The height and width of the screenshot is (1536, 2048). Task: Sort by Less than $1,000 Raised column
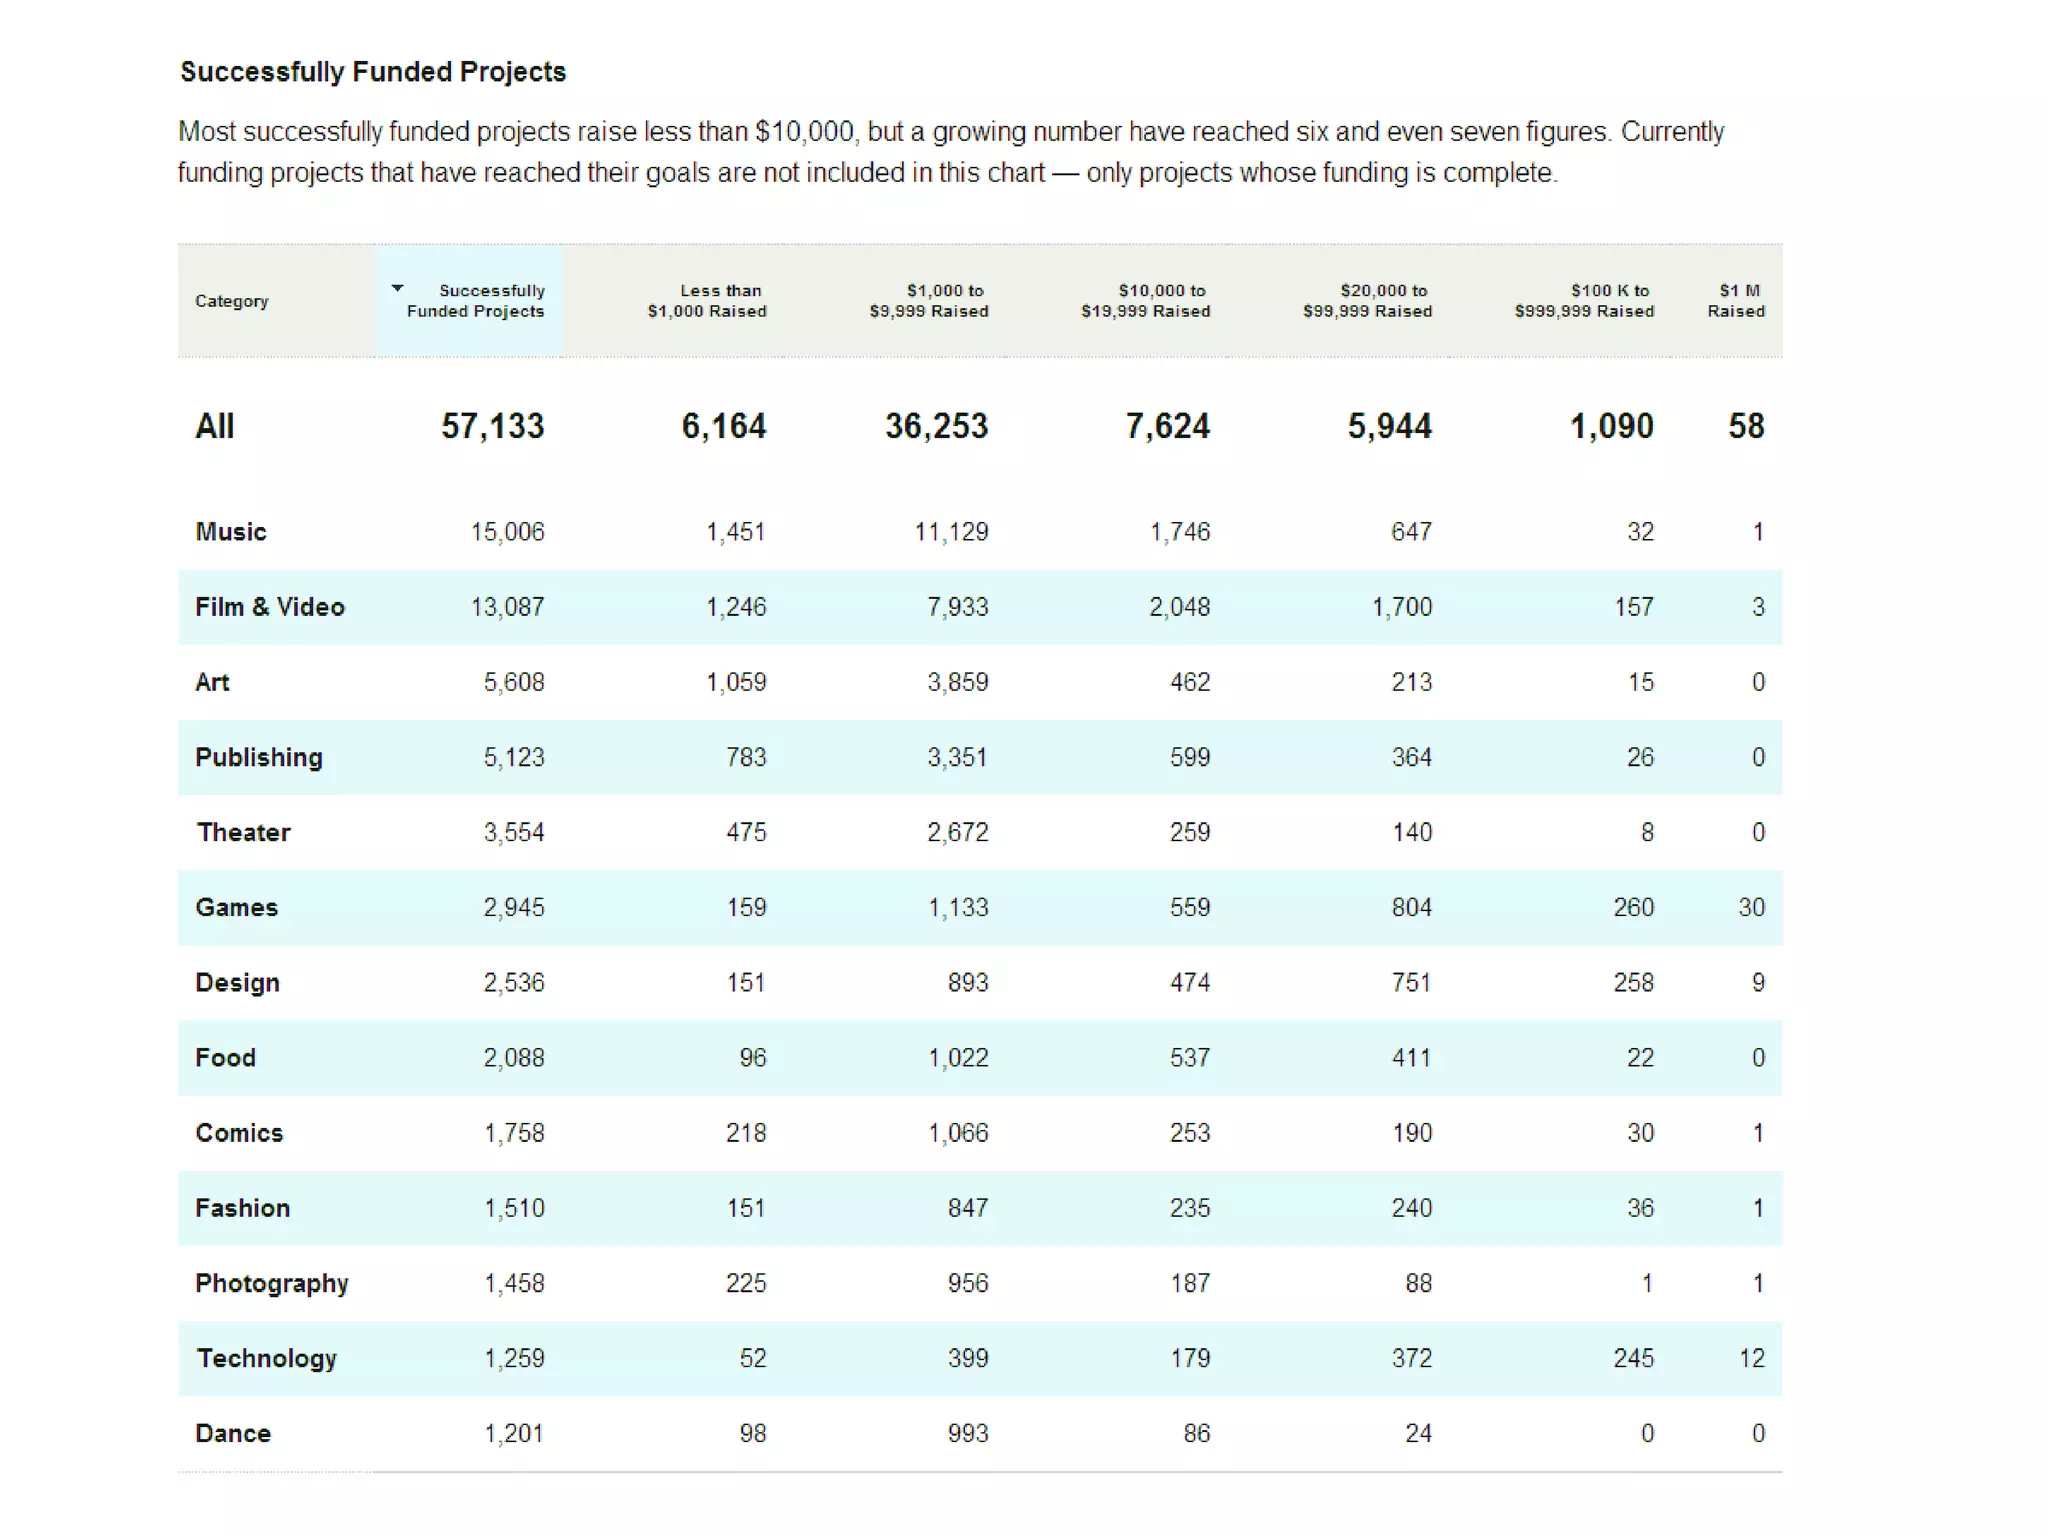[706, 301]
